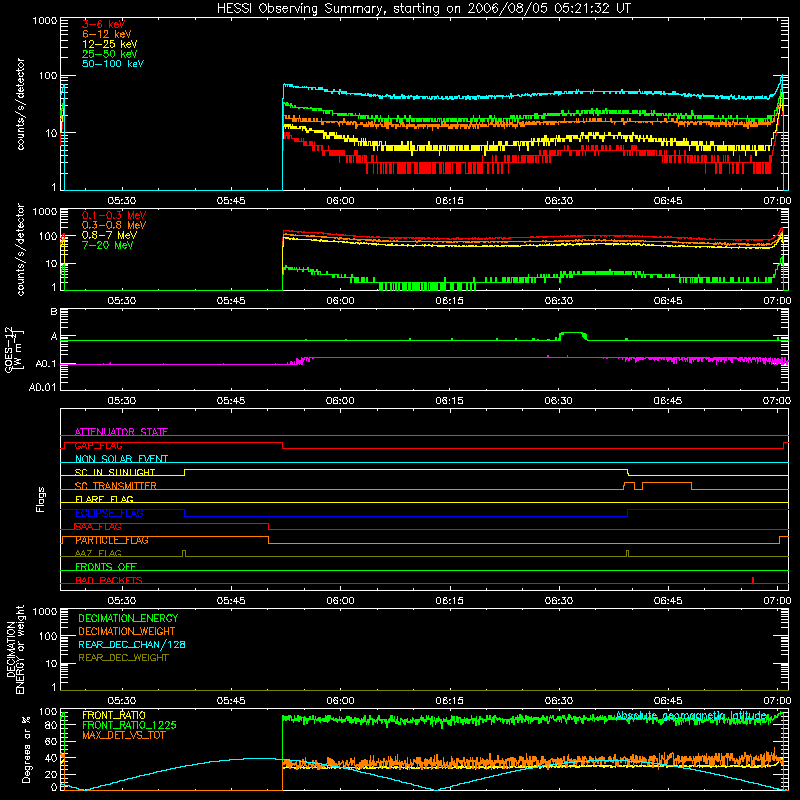800x800 pixels.
Task: Click the REAR_DEC_WEIGHT legend label
Action: tap(123, 658)
